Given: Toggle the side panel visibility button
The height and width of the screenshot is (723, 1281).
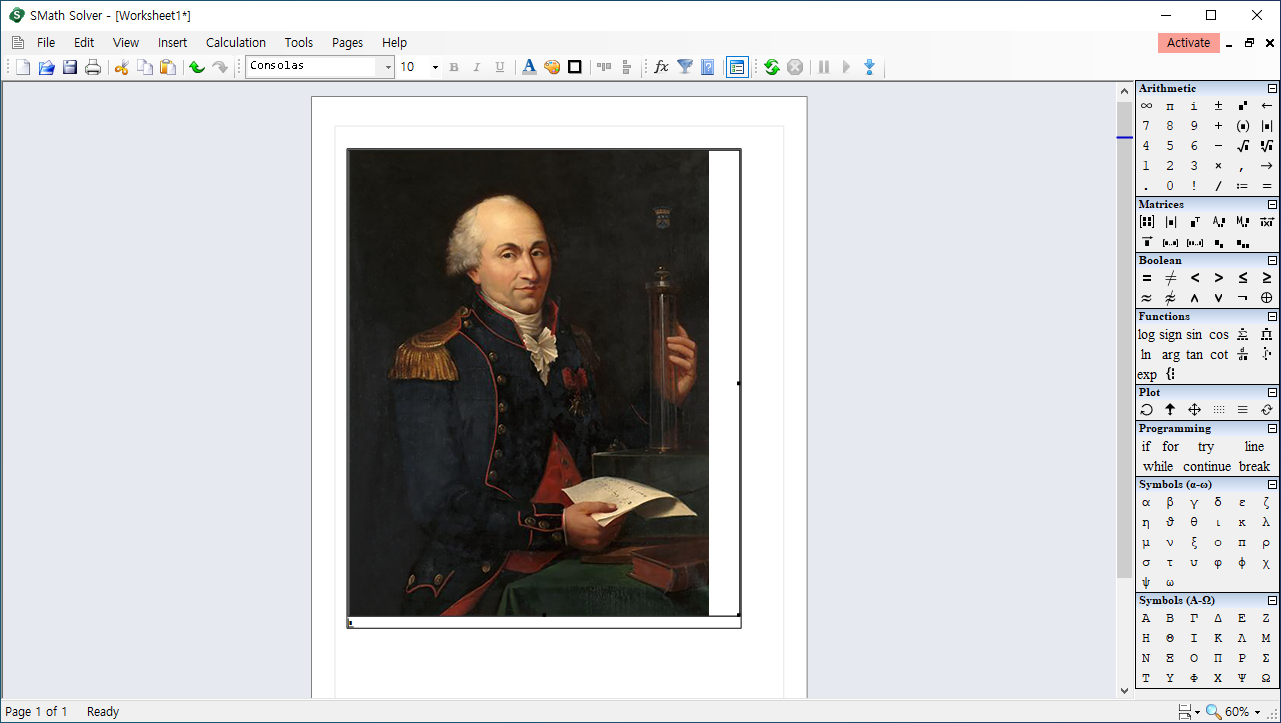Looking at the screenshot, I should [x=737, y=67].
